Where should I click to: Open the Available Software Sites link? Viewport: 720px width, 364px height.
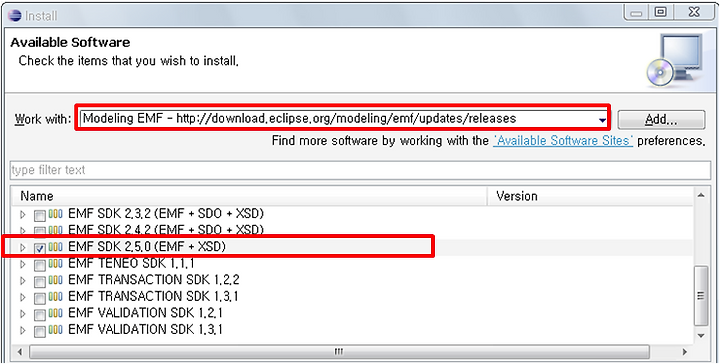pos(563,140)
